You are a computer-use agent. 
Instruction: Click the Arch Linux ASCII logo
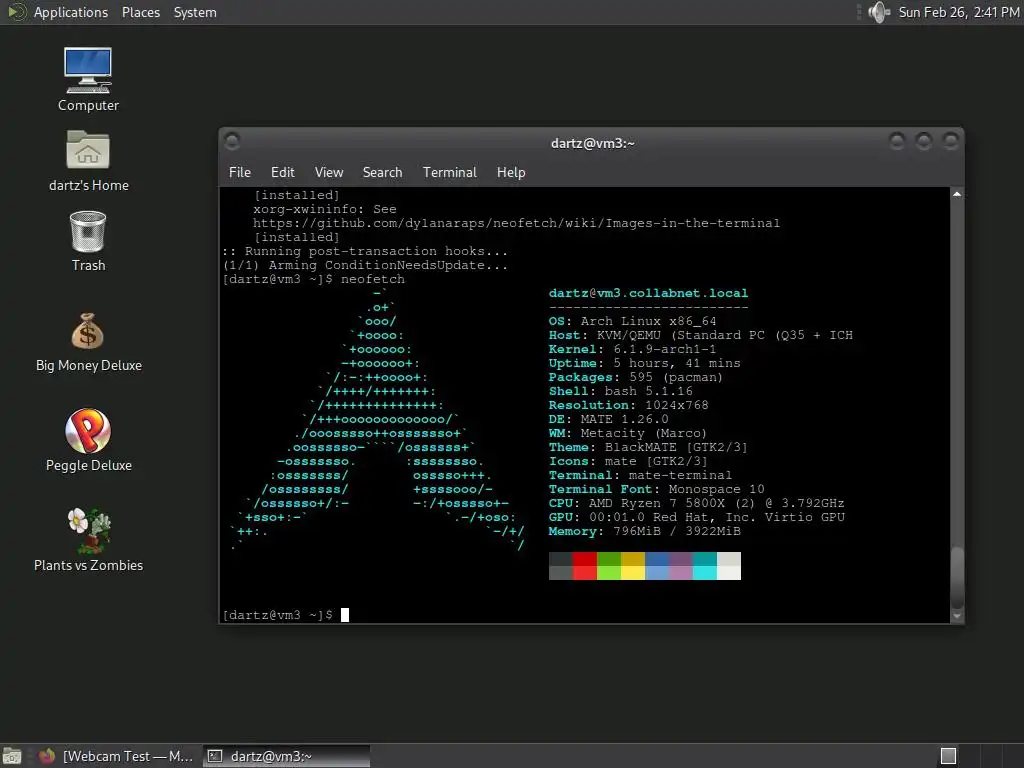click(x=377, y=419)
